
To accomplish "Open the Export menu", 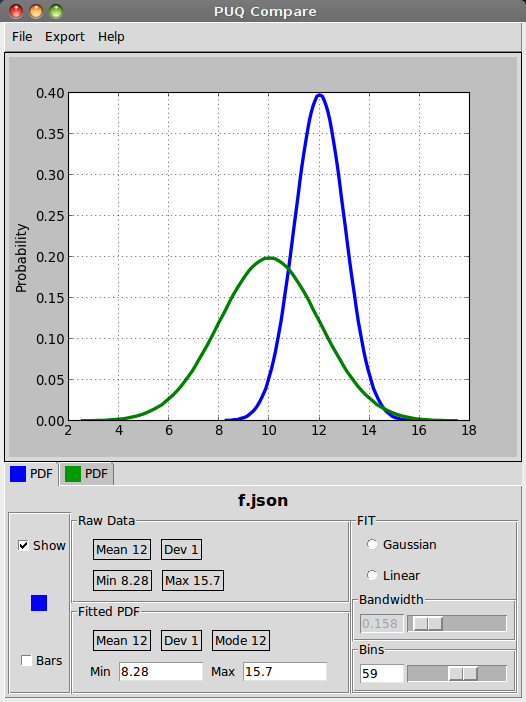I will coord(64,37).
